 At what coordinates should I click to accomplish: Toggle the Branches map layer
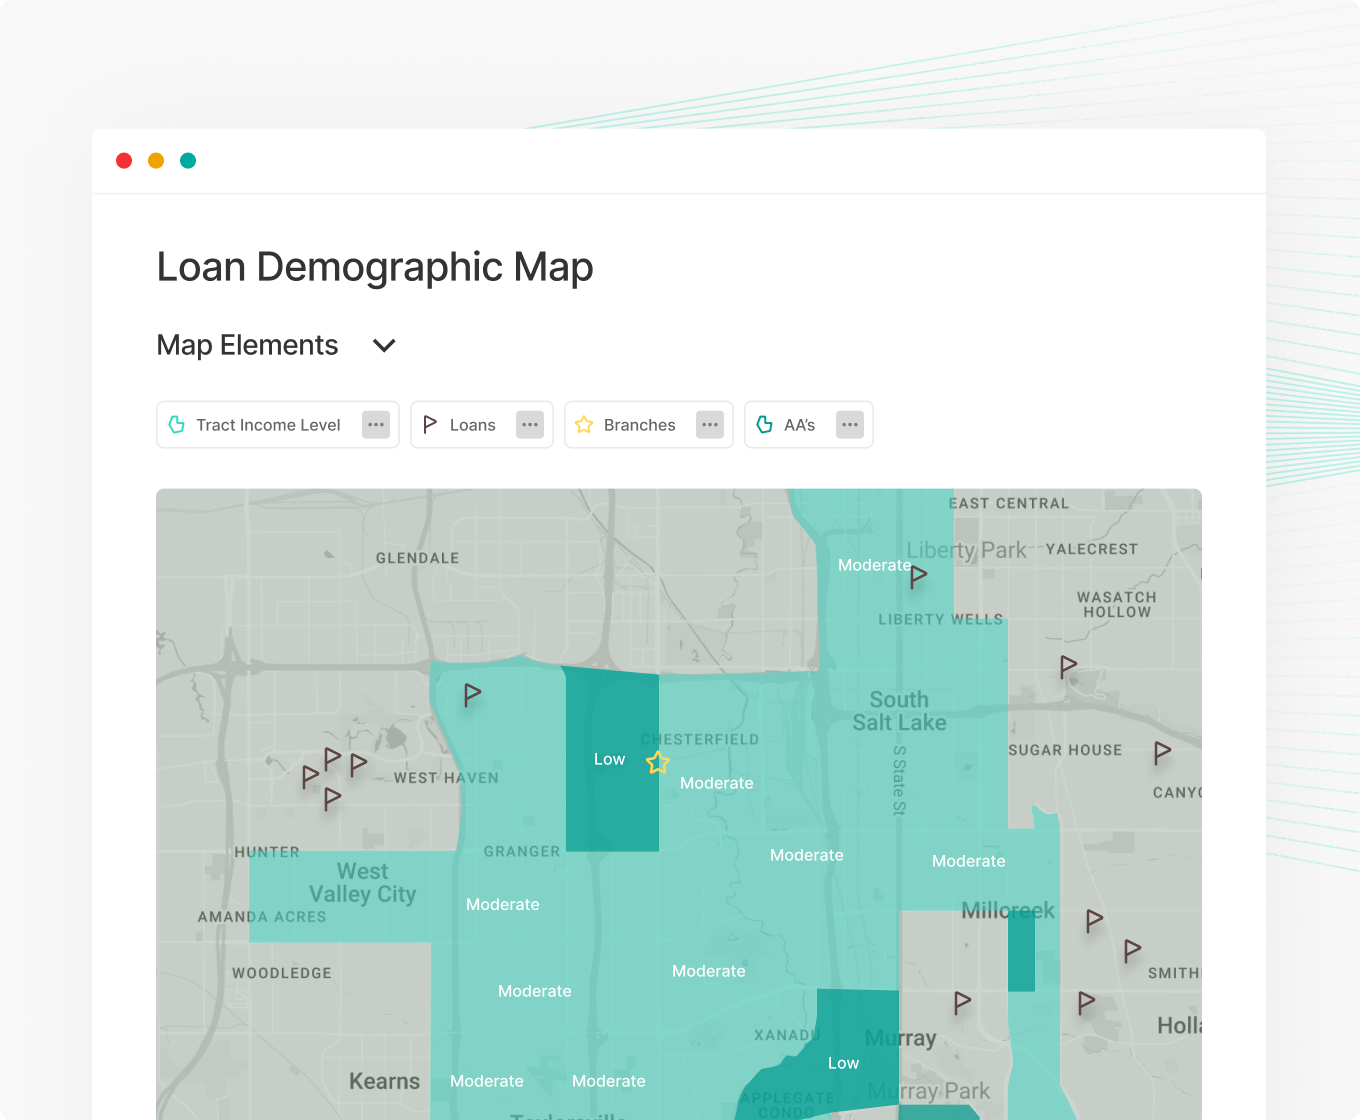coord(639,425)
